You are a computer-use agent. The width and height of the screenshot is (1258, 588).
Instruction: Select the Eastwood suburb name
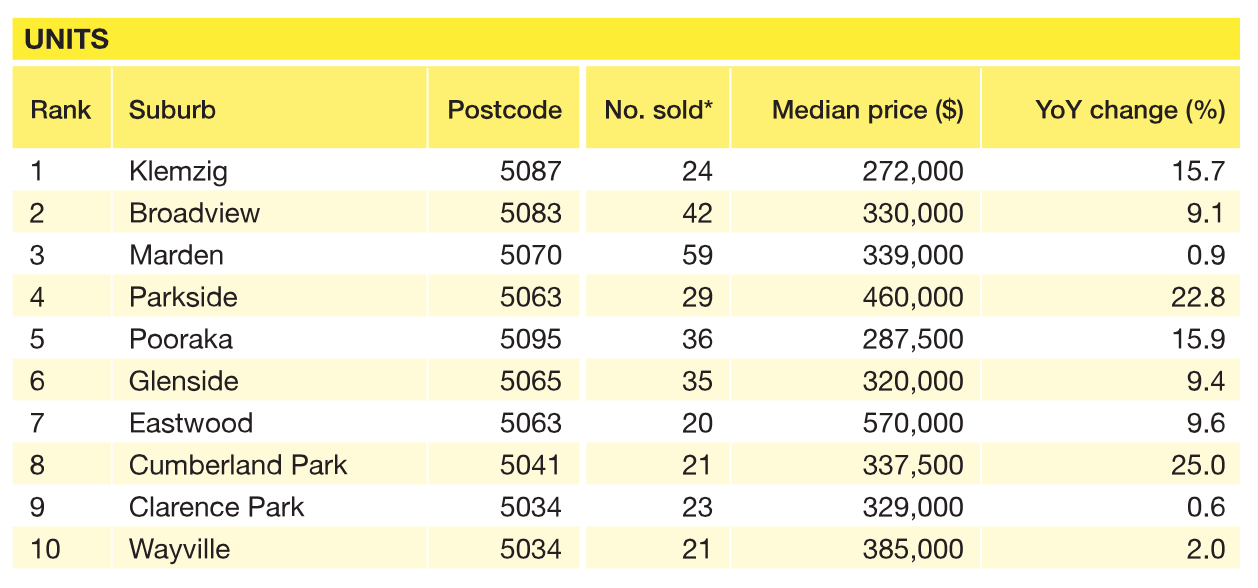(191, 423)
